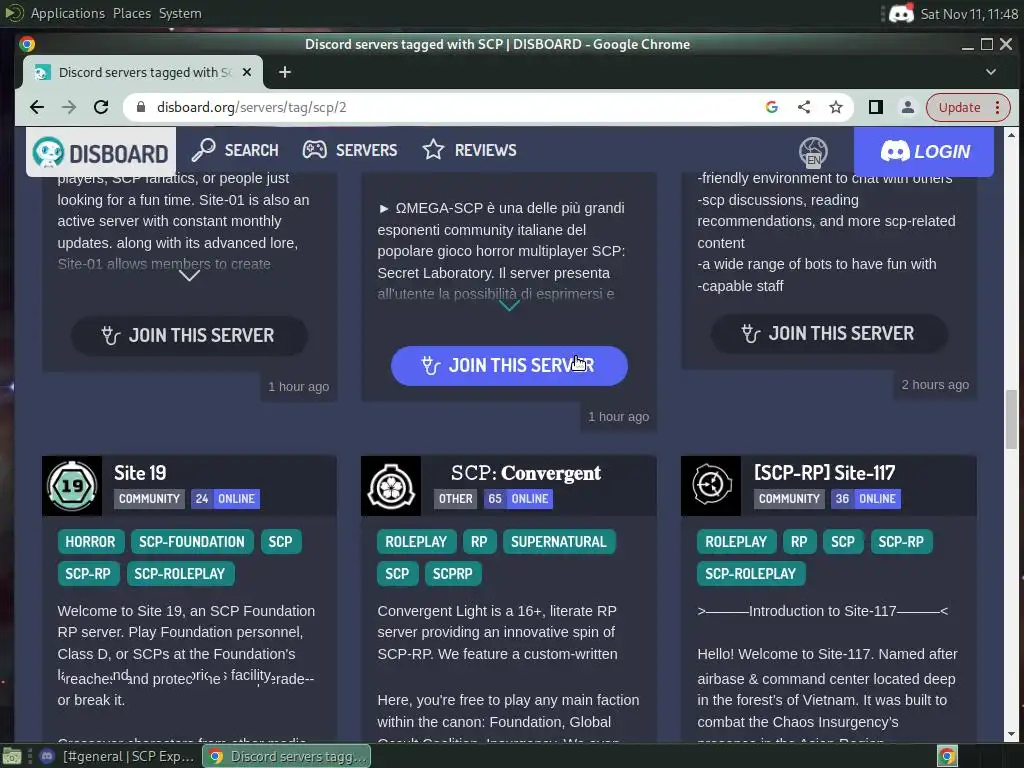The height and width of the screenshot is (768, 1024).
Task: Click the URL address bar
Action: 444,107
